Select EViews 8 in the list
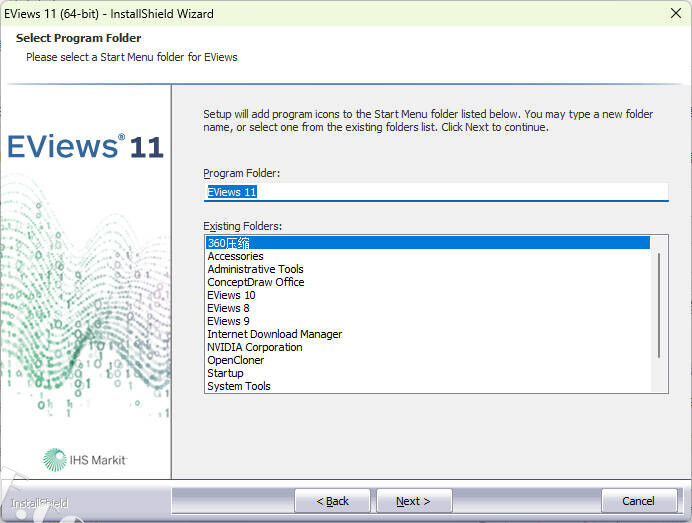This screenshot has height=523, width=692. (228, 308)
